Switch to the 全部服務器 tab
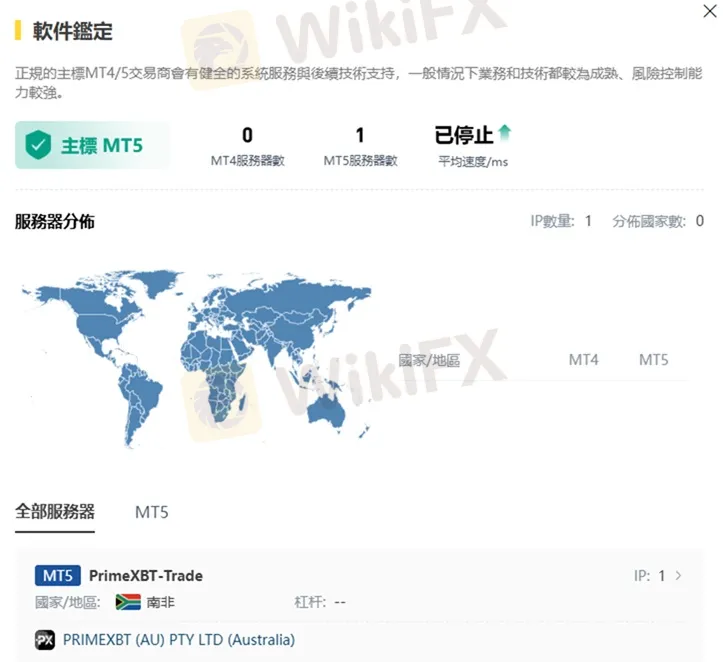The width and height of the screenshot is (723, 662). click(55, 511)
